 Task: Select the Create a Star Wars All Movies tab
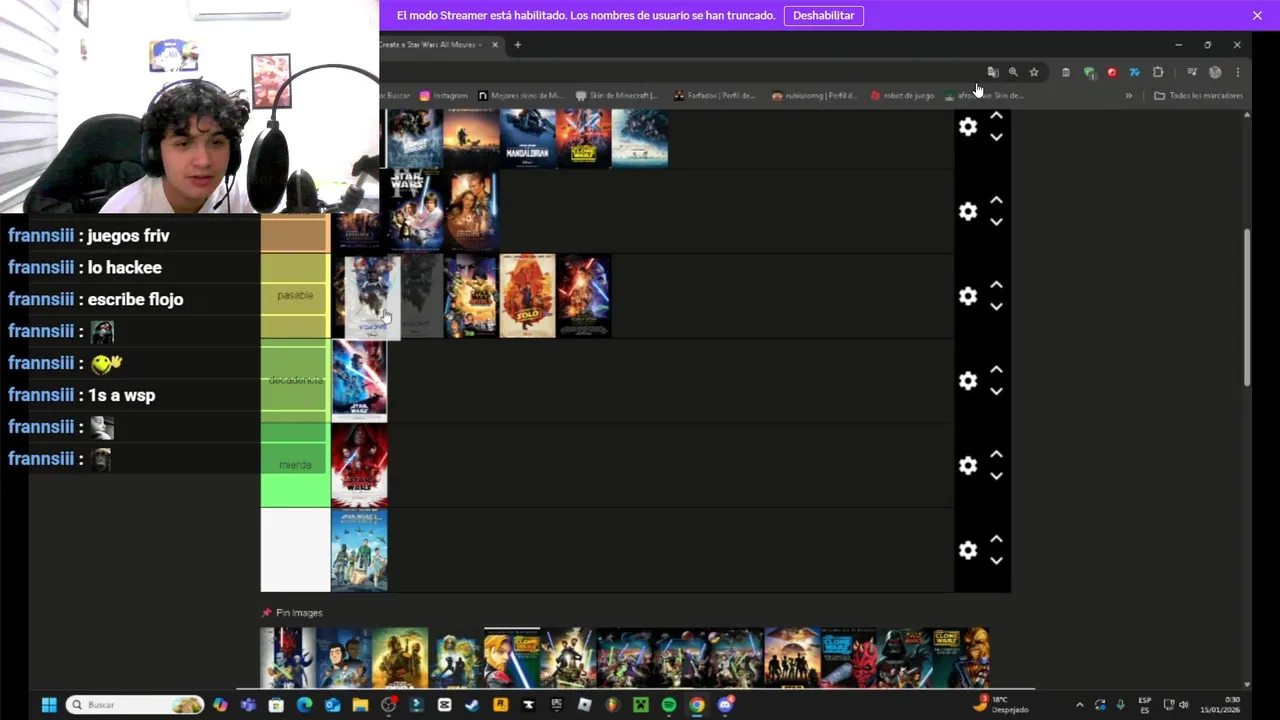[431, 45]
